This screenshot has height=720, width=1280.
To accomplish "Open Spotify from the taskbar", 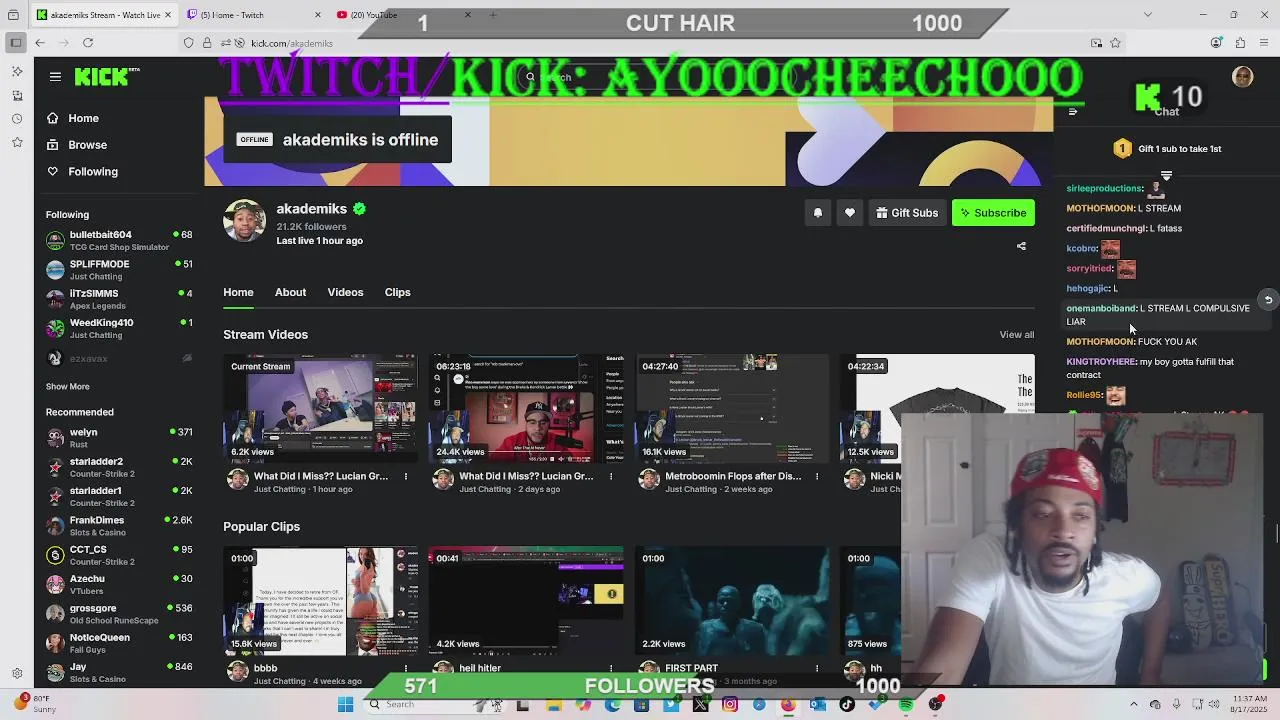I will coord(906,705).
